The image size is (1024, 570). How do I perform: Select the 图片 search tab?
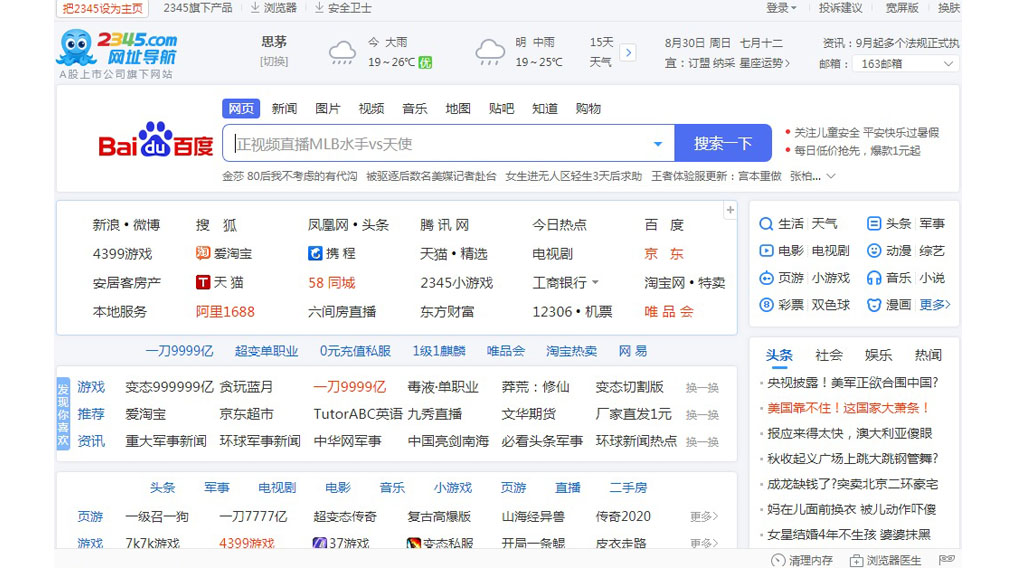click(x=327, y=108)
